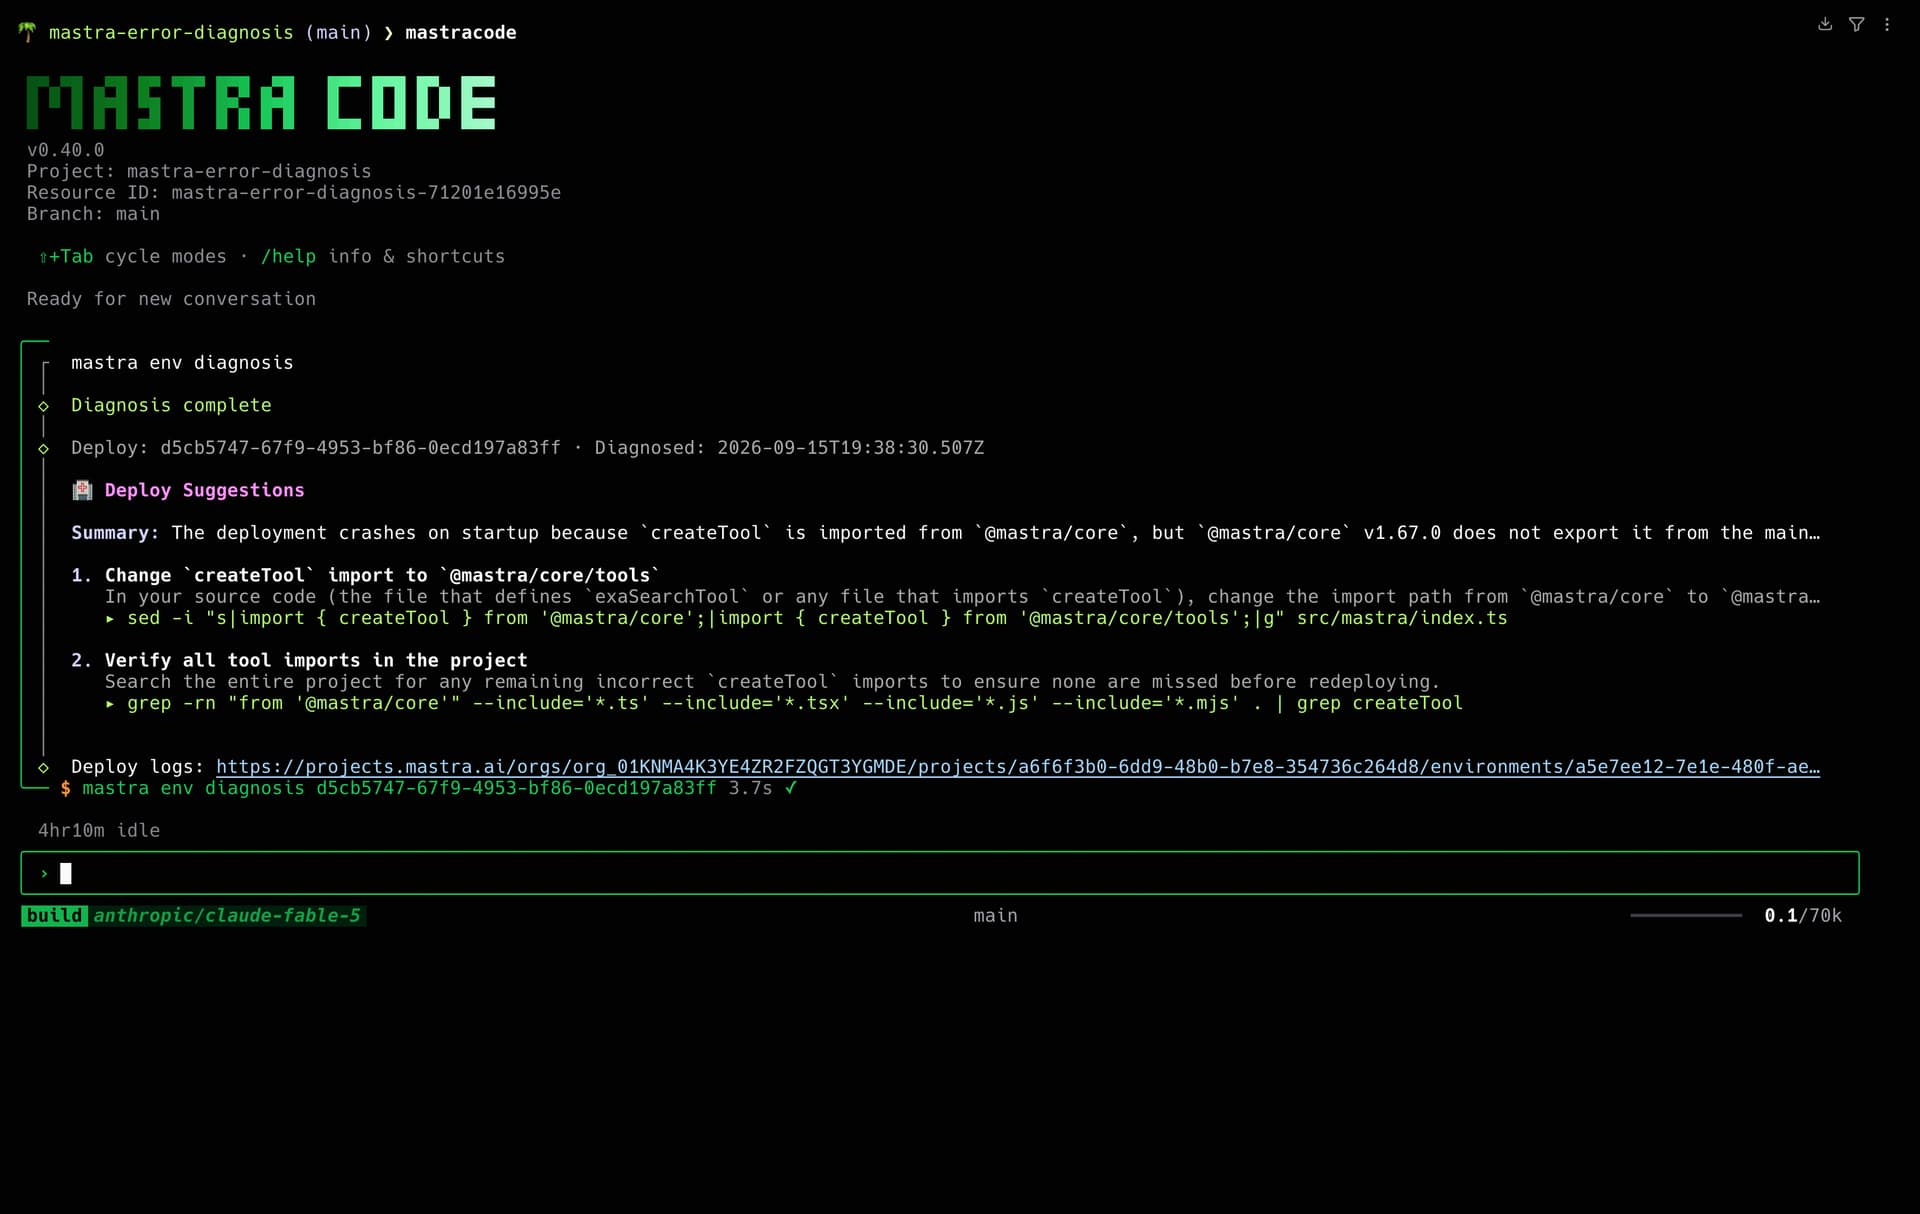
Task: Click the download icon in top-right corner
Action: [x=1825, y=24]
